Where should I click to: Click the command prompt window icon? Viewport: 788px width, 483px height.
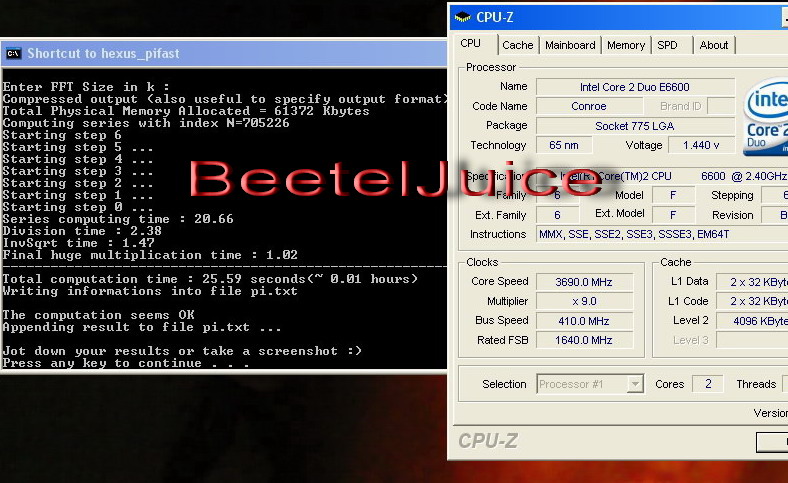click(x=14, y=53)
